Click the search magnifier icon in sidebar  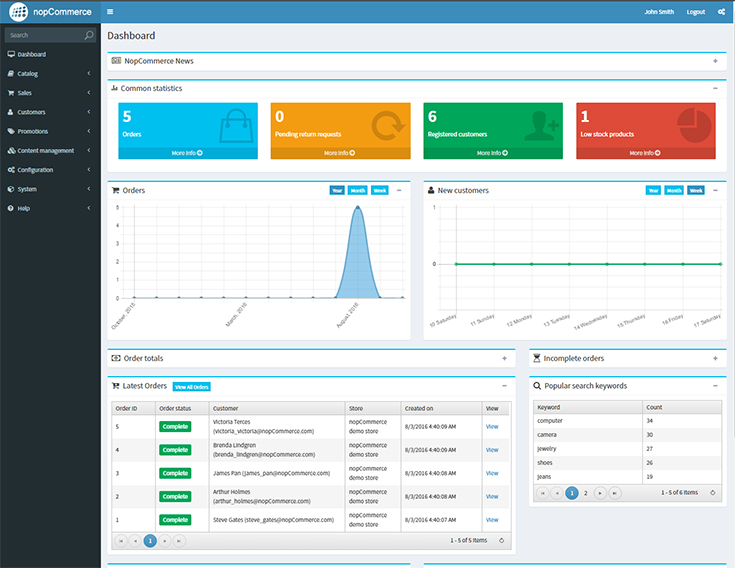pos(89,35)
